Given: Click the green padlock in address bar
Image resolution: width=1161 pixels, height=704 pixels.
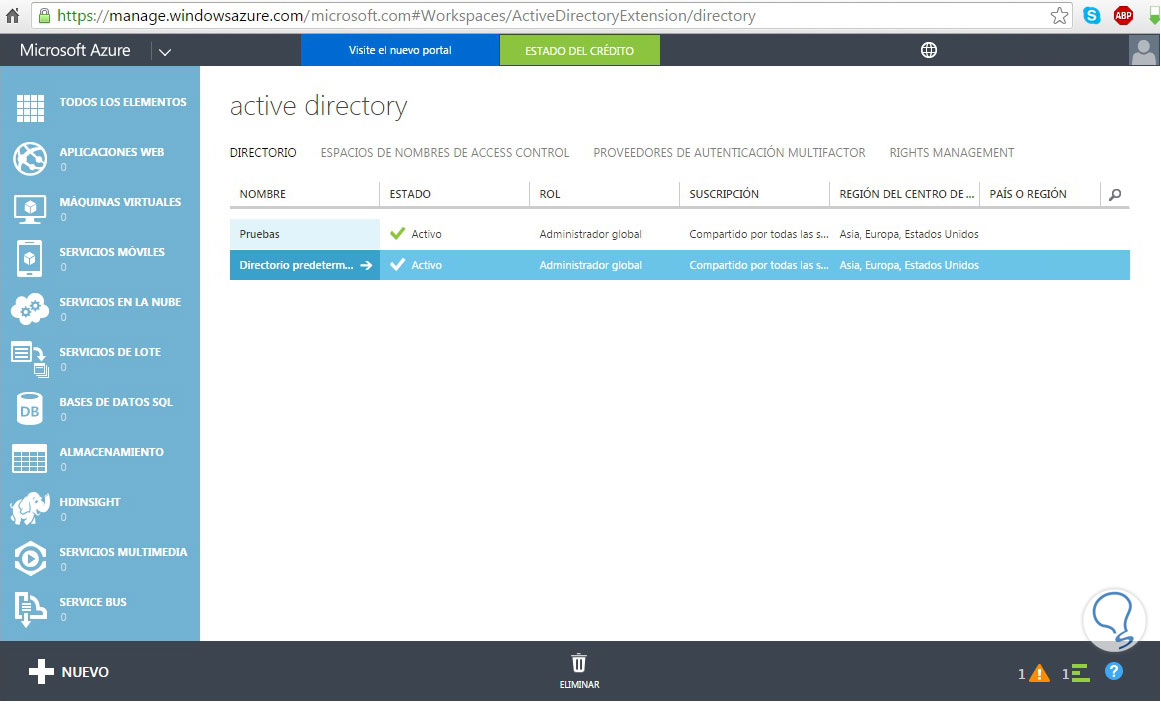Looking at the screenshot, I should point(44,16).
